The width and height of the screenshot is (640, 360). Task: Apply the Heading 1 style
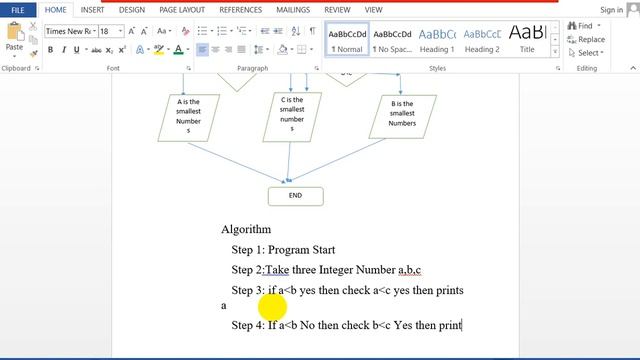(437, 40)
